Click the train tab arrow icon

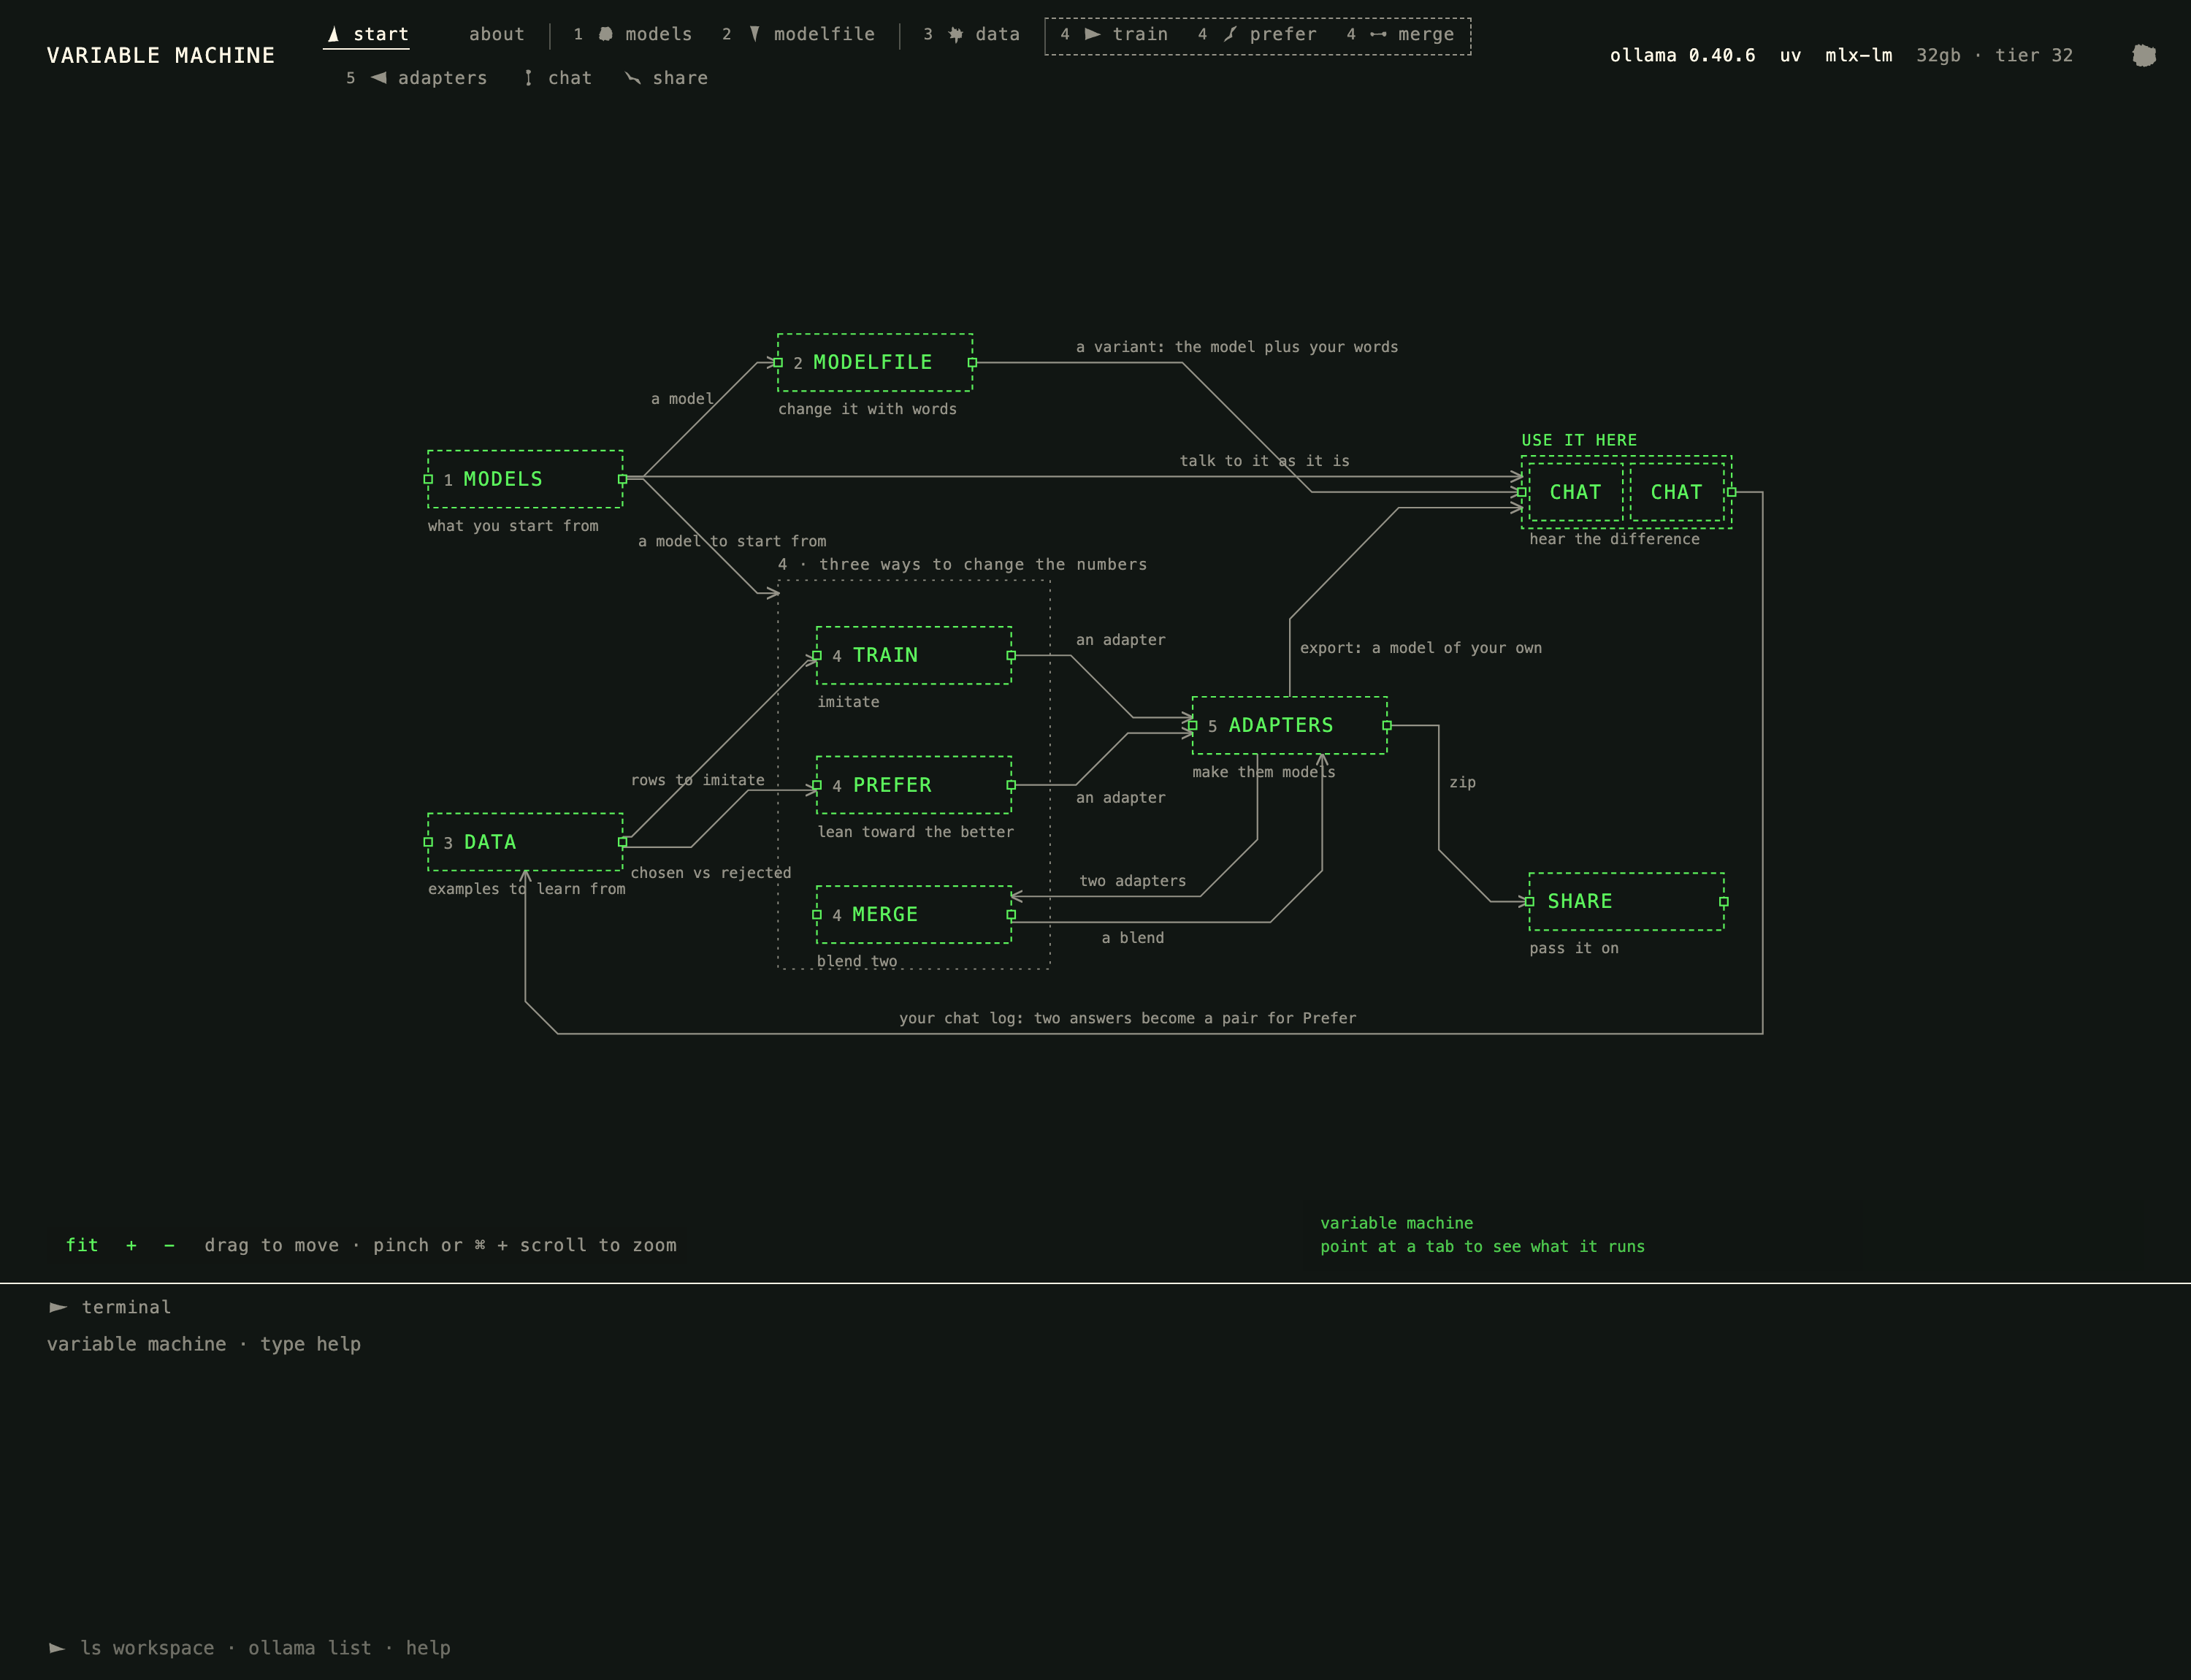pos(1093,34)
